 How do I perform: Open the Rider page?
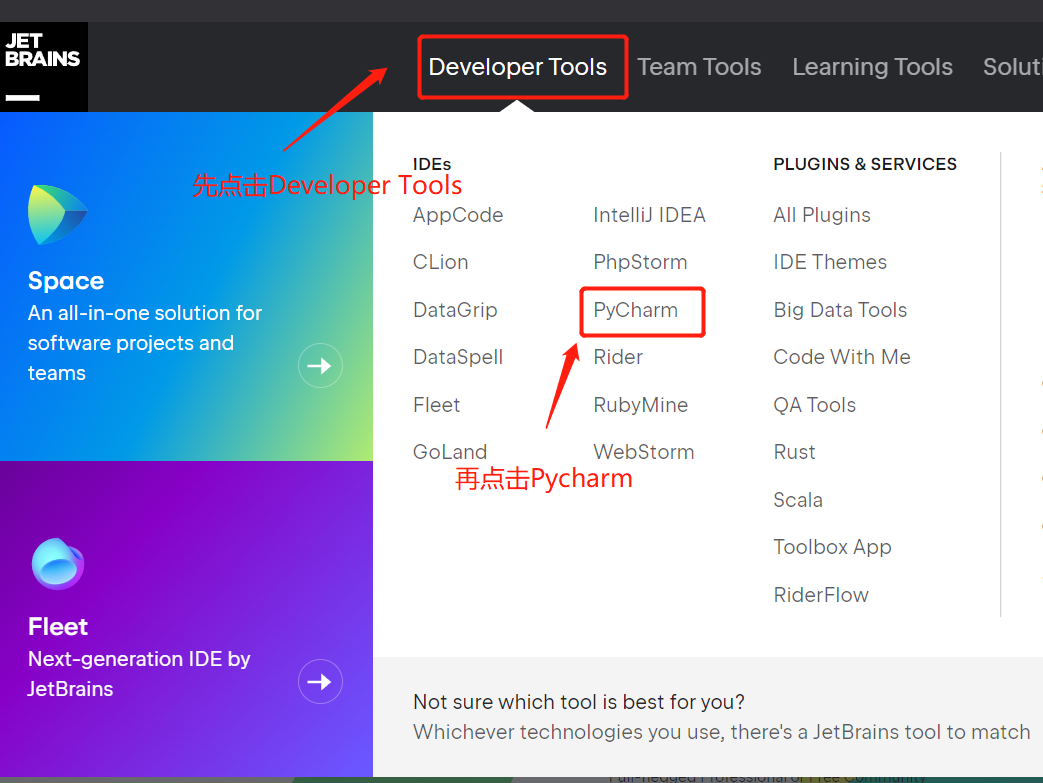[618, 357]
